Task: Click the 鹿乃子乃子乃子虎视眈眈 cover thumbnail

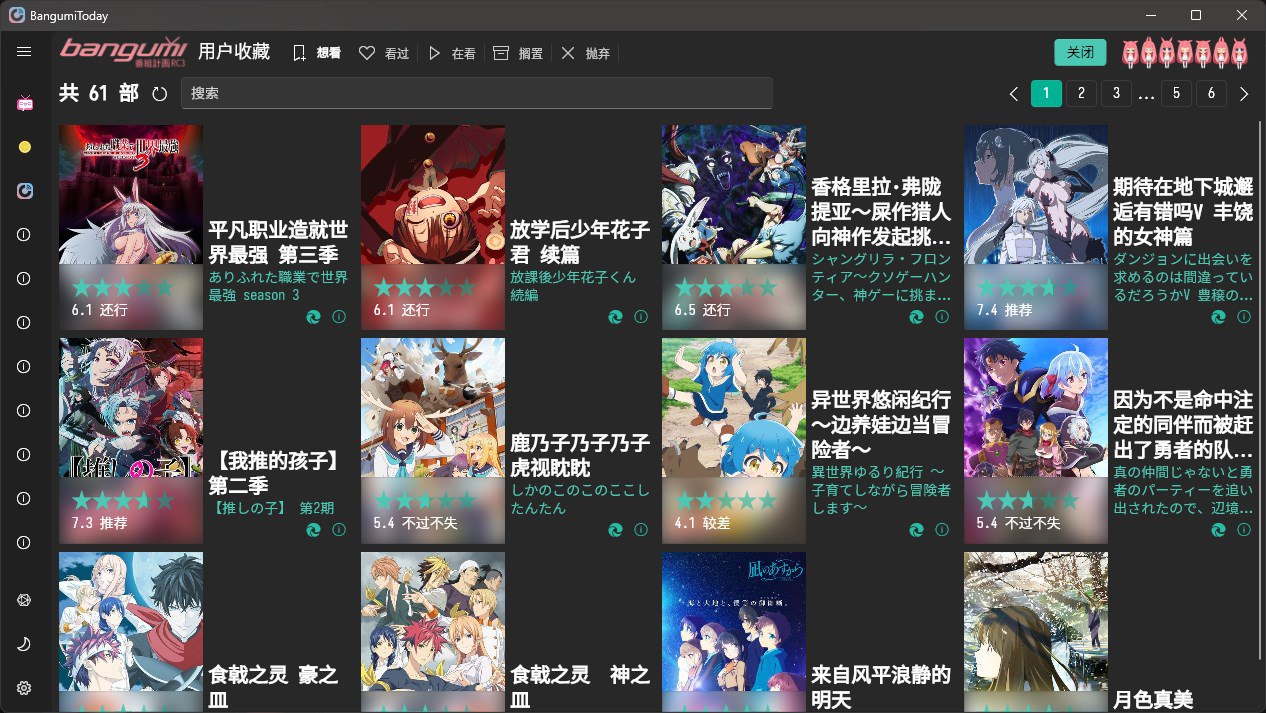Action: (x=433, y=440)
